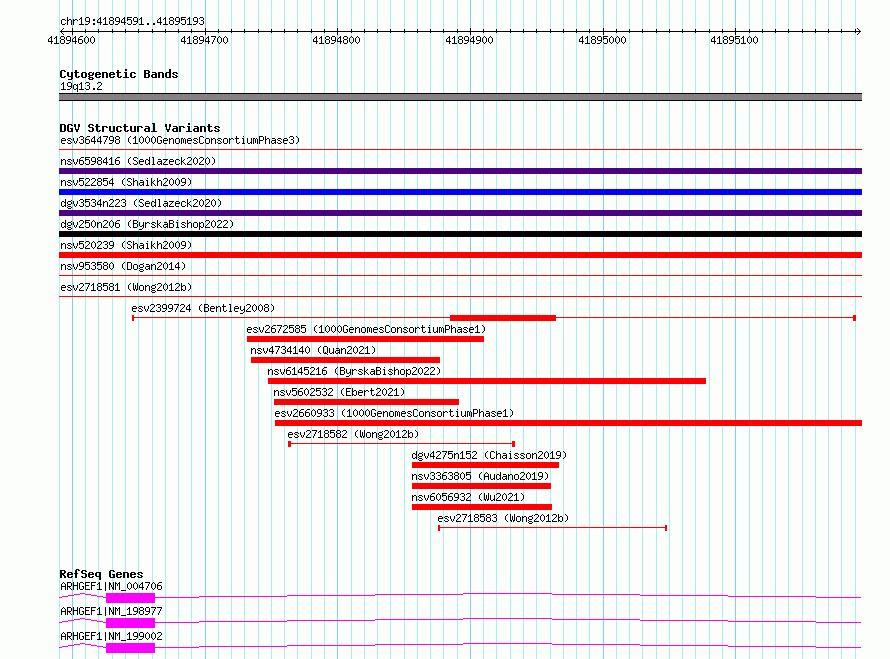Click the red bar of nsv520239
This screenshot has height=659, width=890.
point(460,255)
